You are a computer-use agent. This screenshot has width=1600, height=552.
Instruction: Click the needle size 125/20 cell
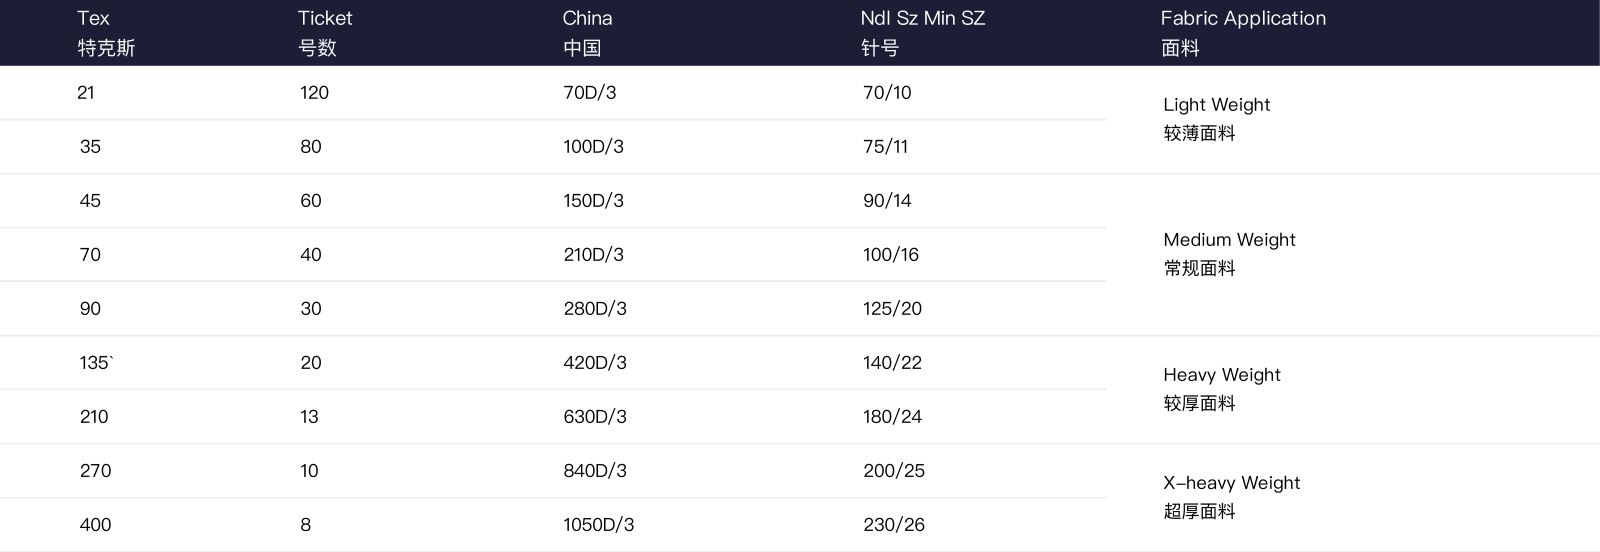pyautogui.click(x=892, y=309)
